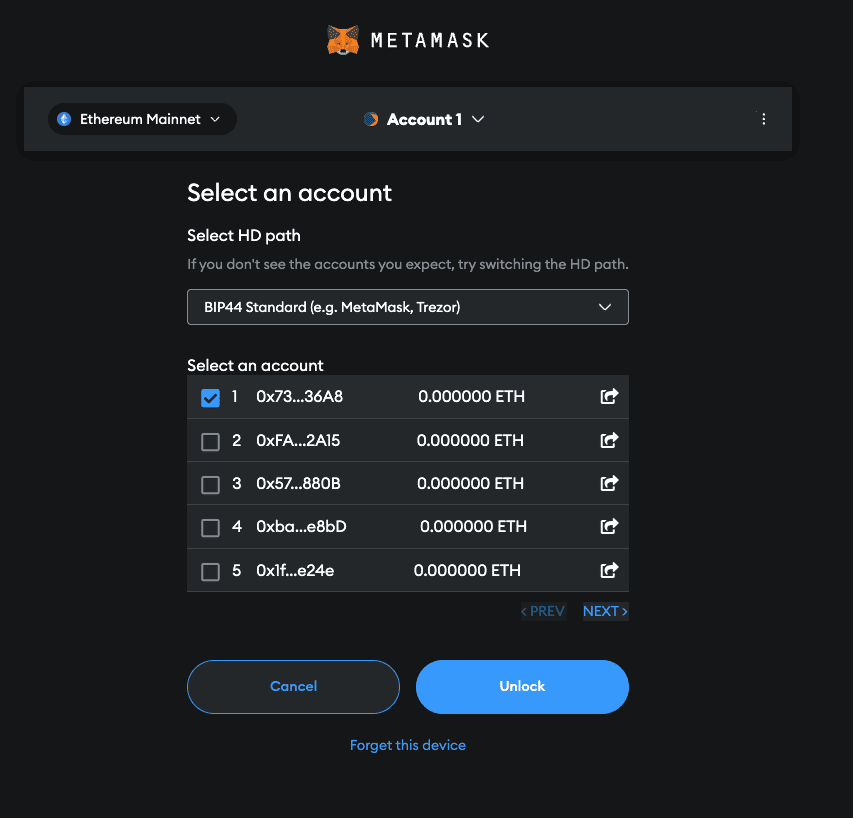Screen dimensions: 853x818
Task: Click the MetaMask fox logo
Action: coord(343,40)
